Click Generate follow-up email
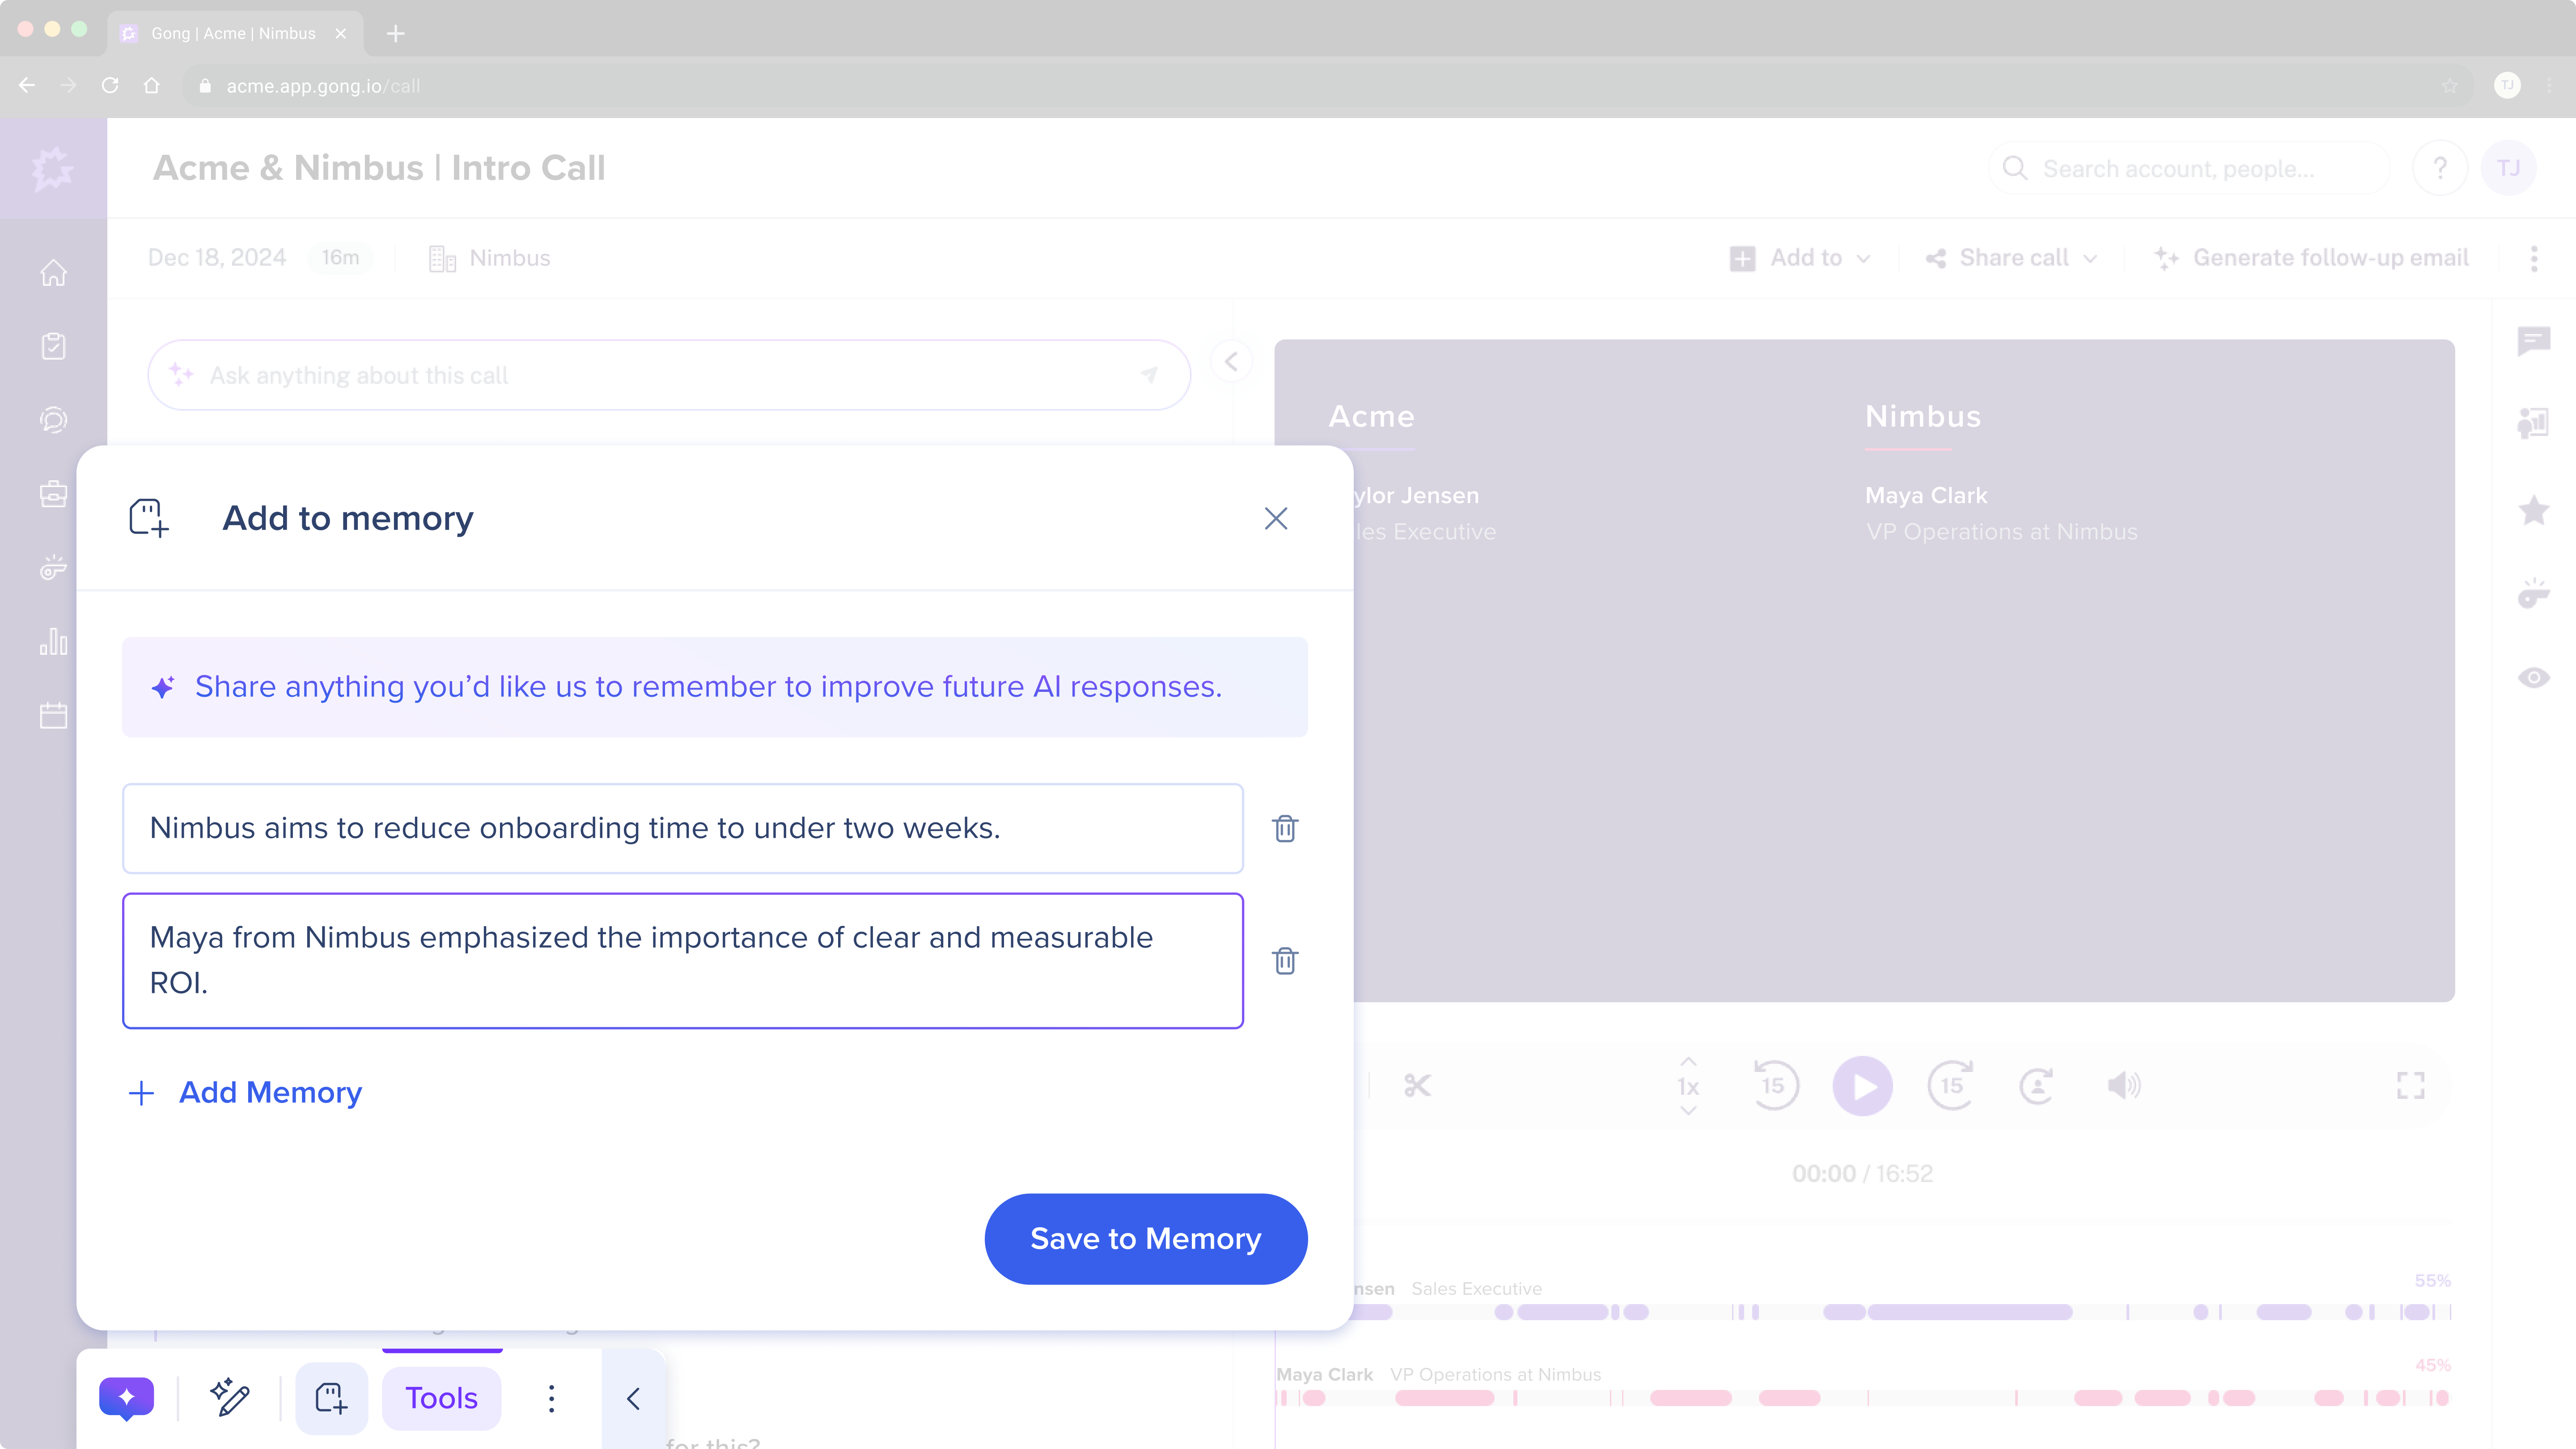The height and width of the screenshot is (1449, 2576). pyautogui.click(x=2311, y=258)
